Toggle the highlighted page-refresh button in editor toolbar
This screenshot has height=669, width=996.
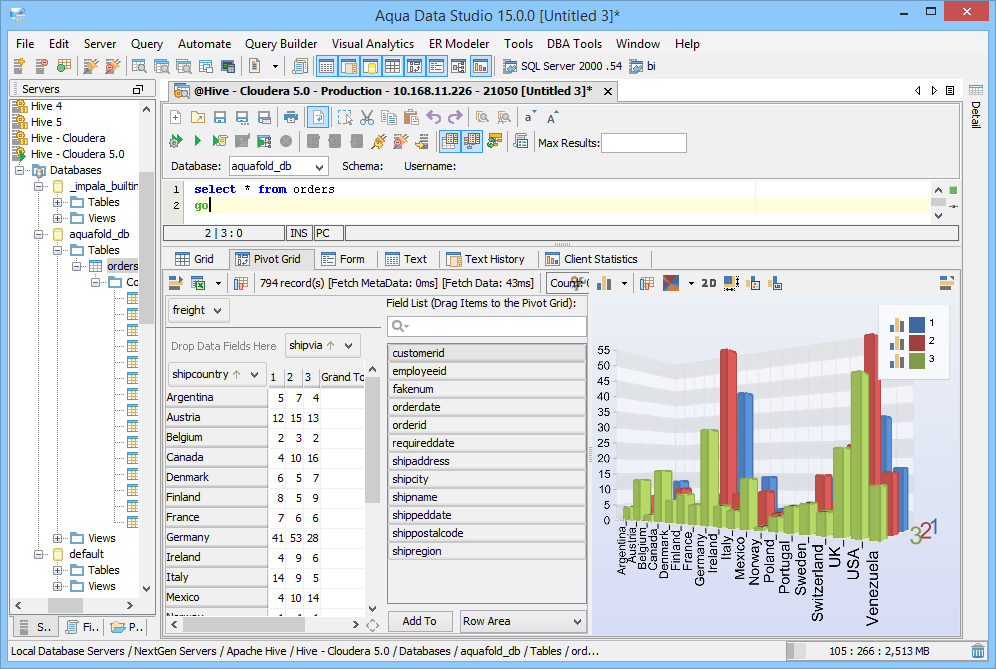click(x=318, y=118)
